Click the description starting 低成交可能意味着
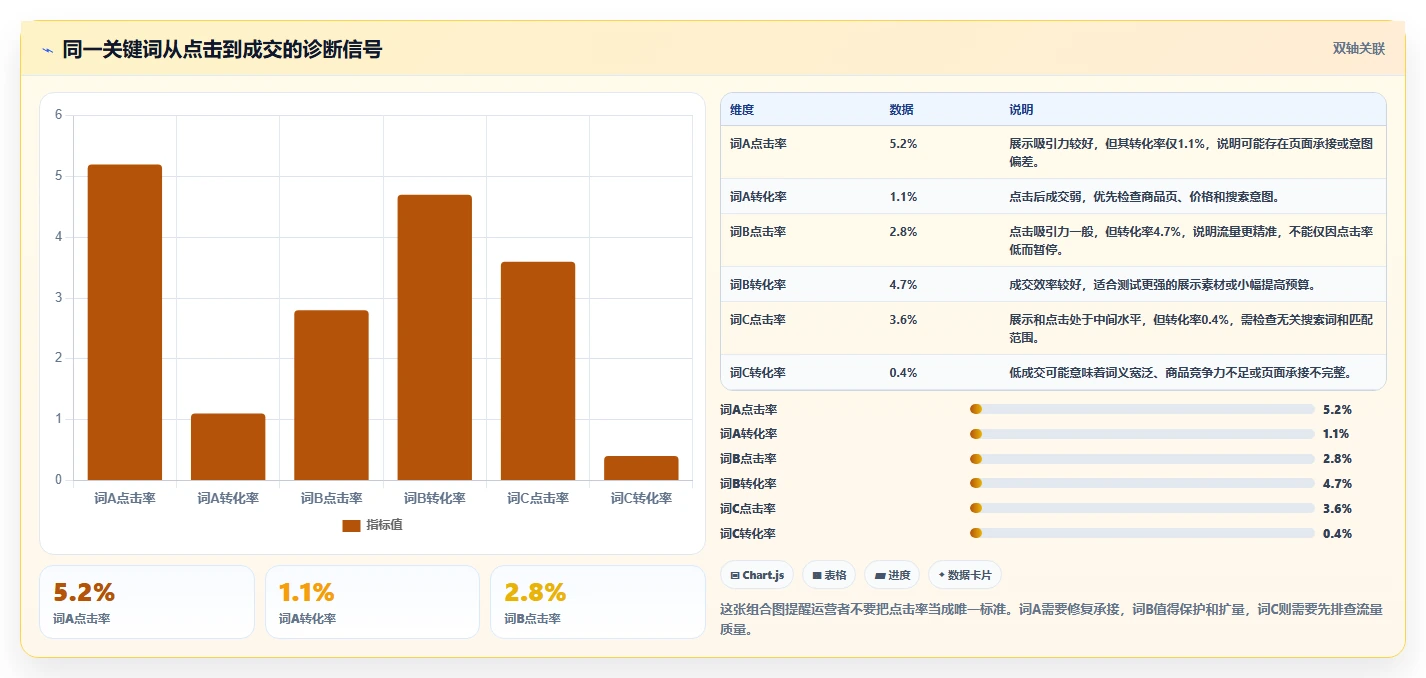Screen dimensions: 1426x678 coord(1181,373)
